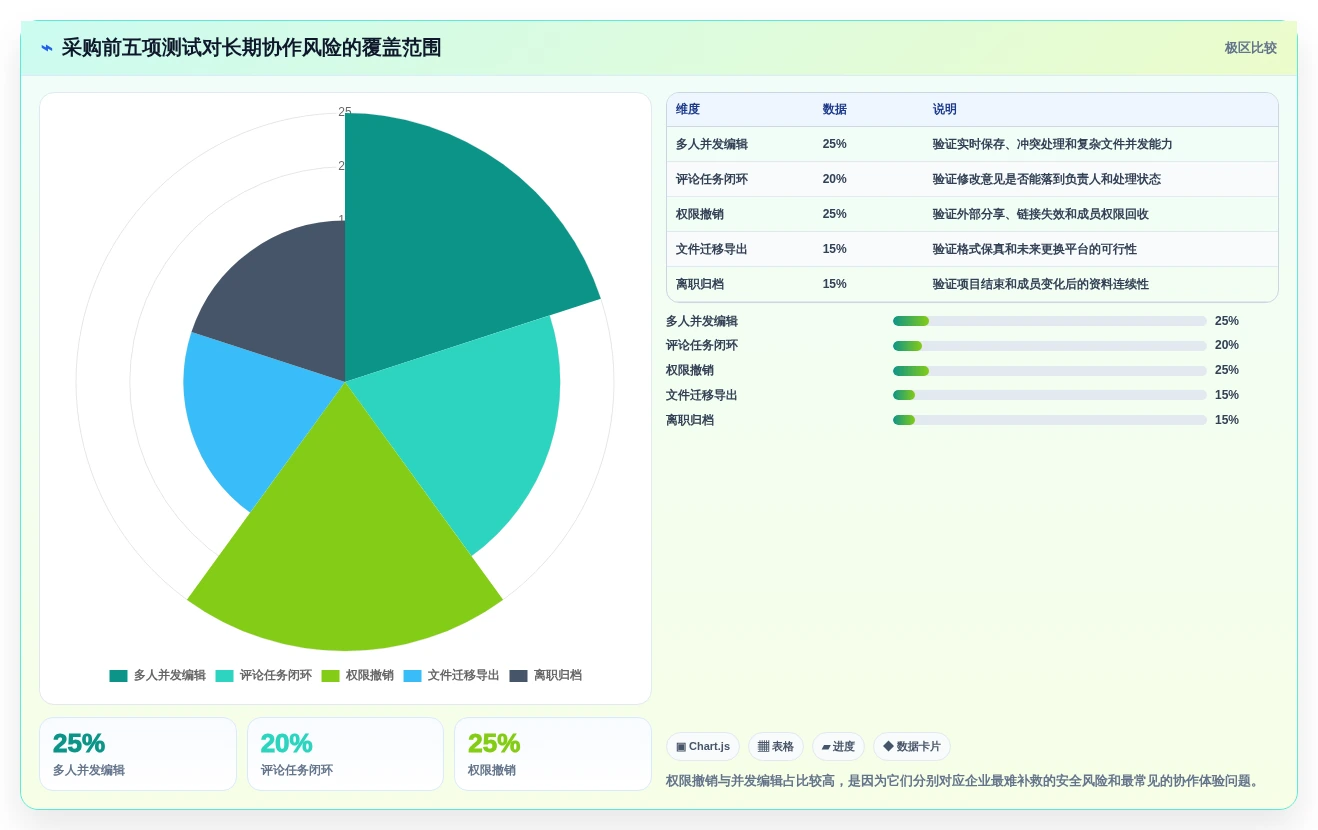Click description 验证外部分享、链接失效和成员权限回收
Image resolution: width=1318 pixels, height=830 pixels.
[1040, 214]
